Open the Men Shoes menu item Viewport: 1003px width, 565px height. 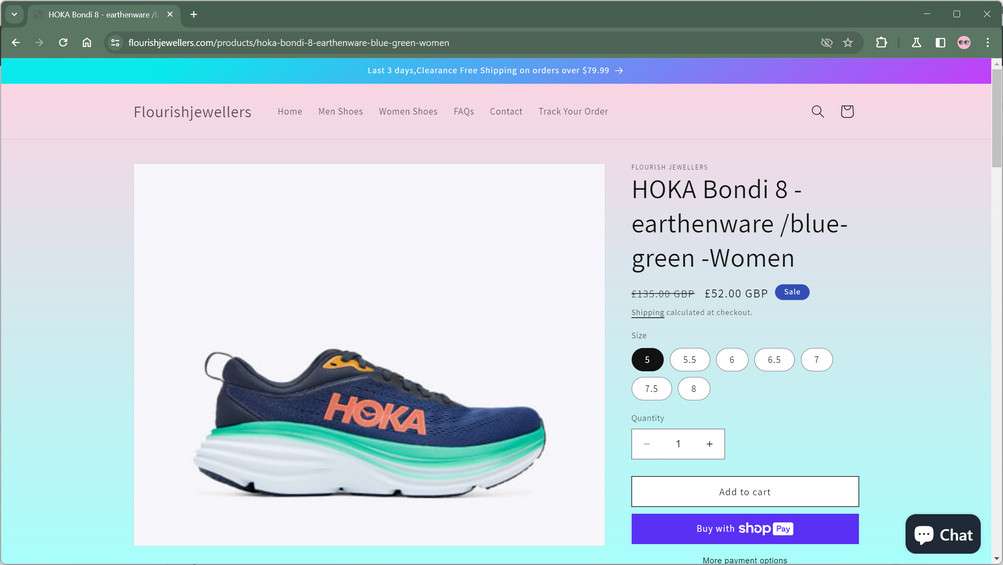tap(340, 111)
